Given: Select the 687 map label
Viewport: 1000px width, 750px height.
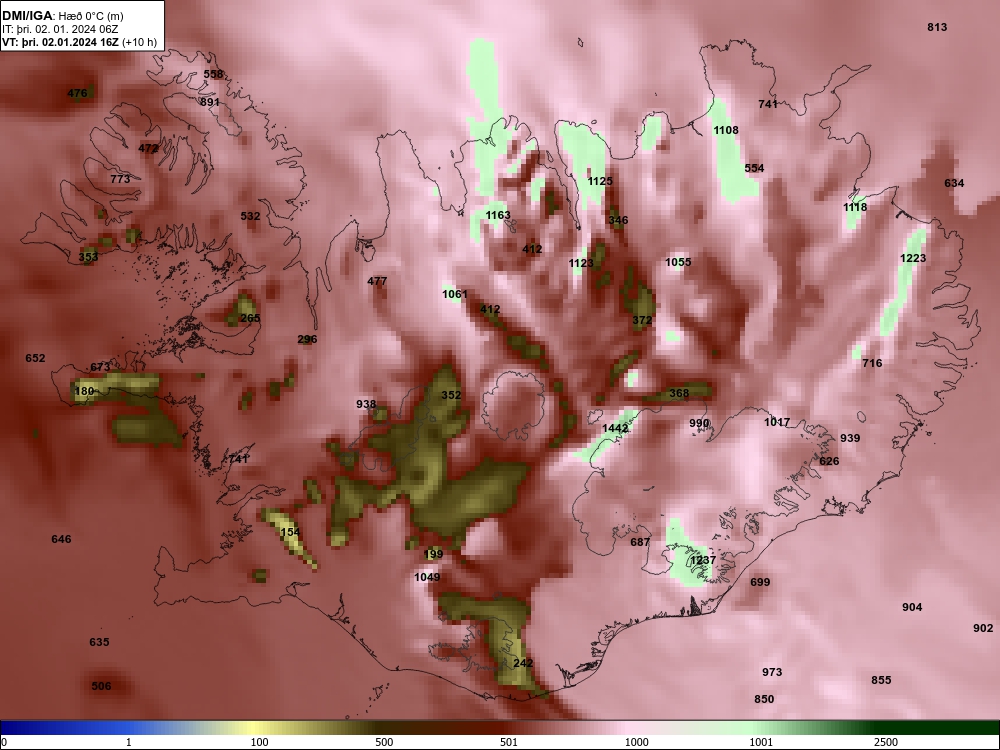Looking at the screenshot, I should (640, 542).
